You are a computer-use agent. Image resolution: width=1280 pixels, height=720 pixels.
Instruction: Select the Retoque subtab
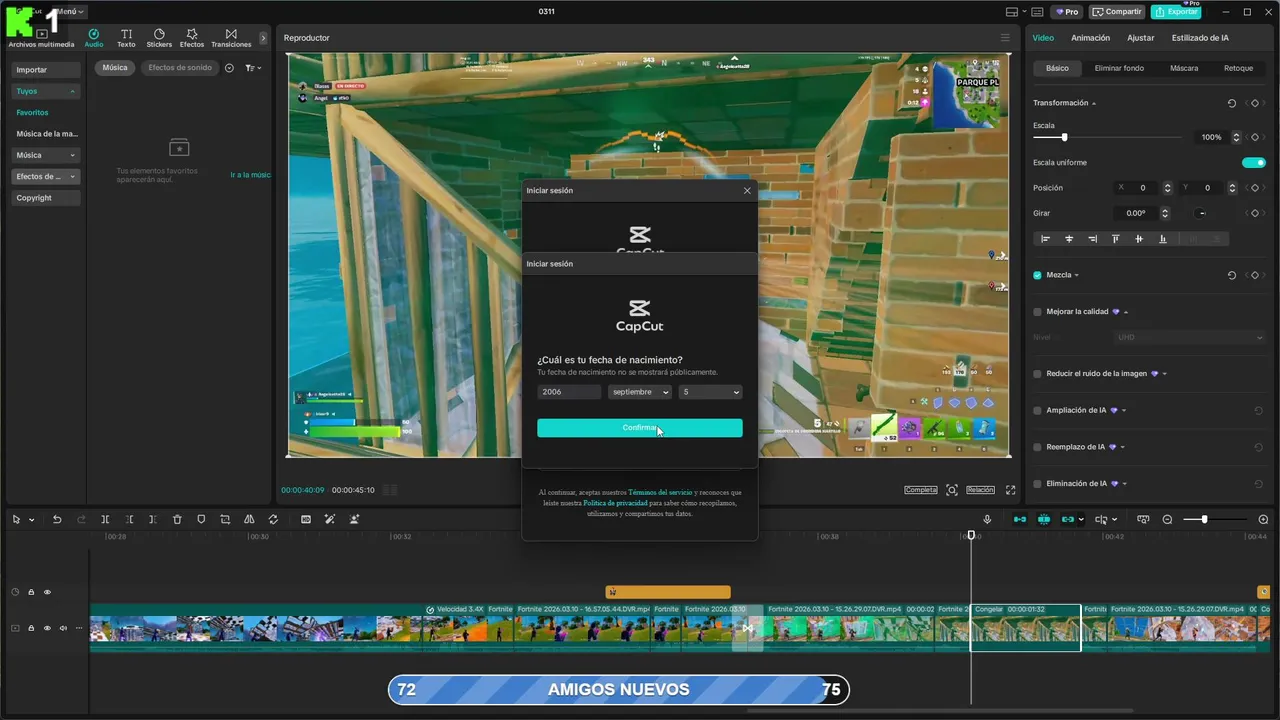(x=1238, y=68)
